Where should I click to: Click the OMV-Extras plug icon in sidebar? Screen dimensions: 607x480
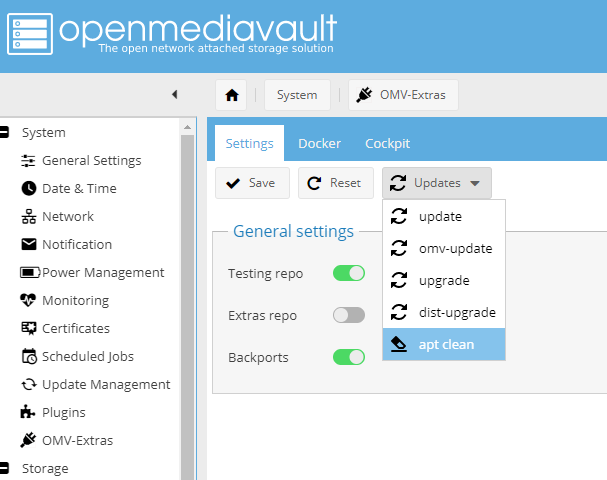(28, 440)
